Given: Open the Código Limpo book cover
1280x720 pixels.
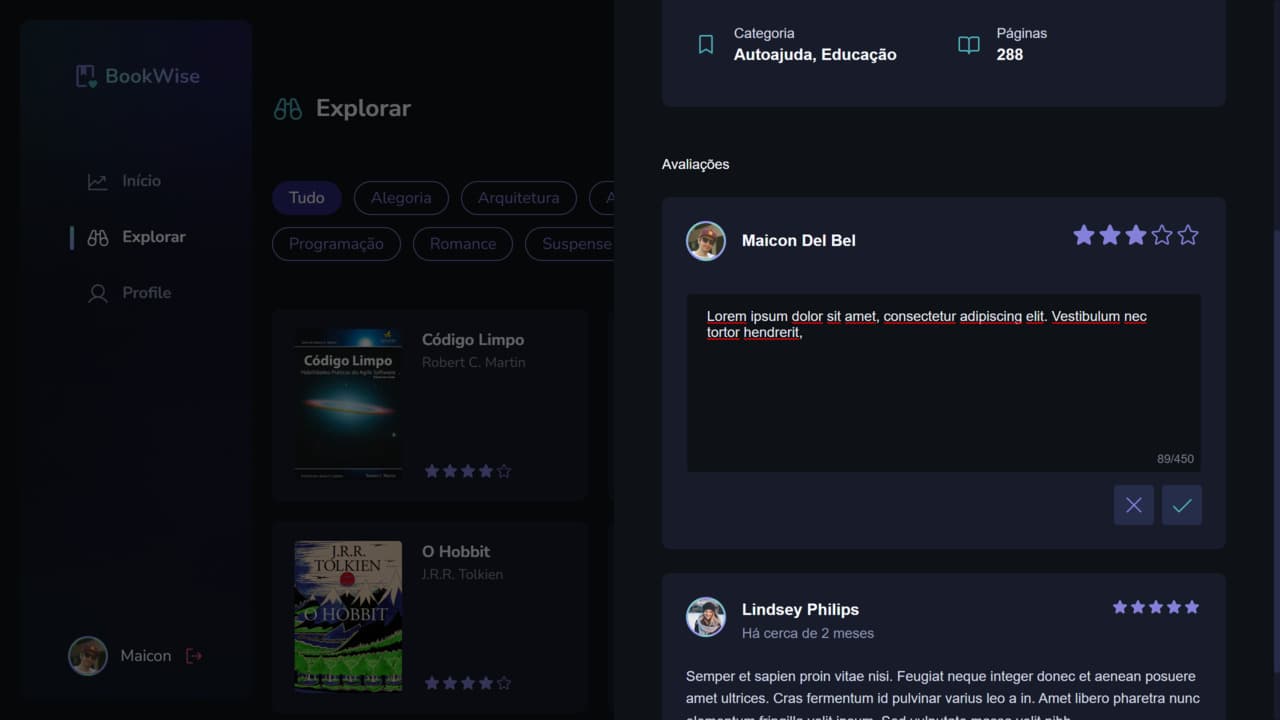Looking at the screenshot, I should click(x=347, y=403).
